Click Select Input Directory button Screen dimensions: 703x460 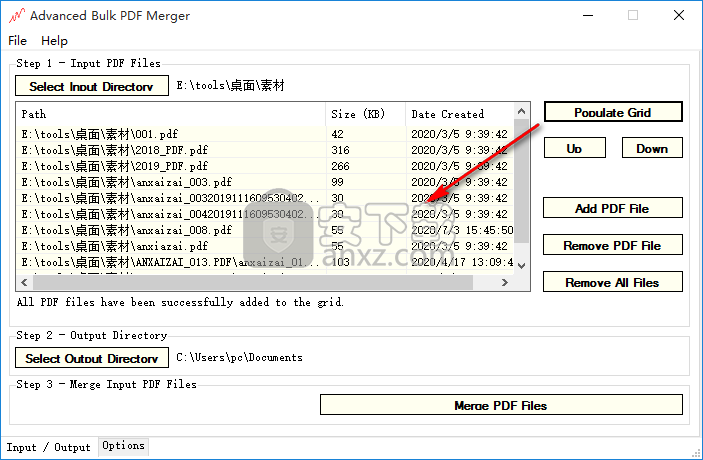[x=92, y=86]
